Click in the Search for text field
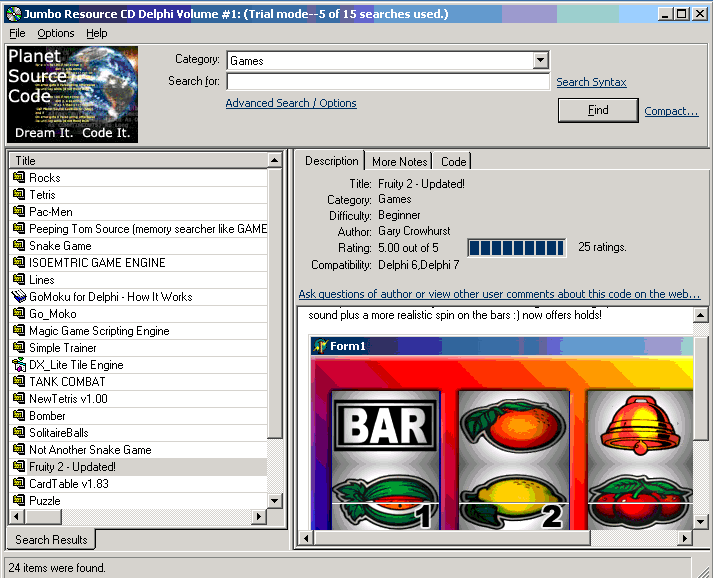The height and width of the screenshot is (578, 713). tap(388, 81)
